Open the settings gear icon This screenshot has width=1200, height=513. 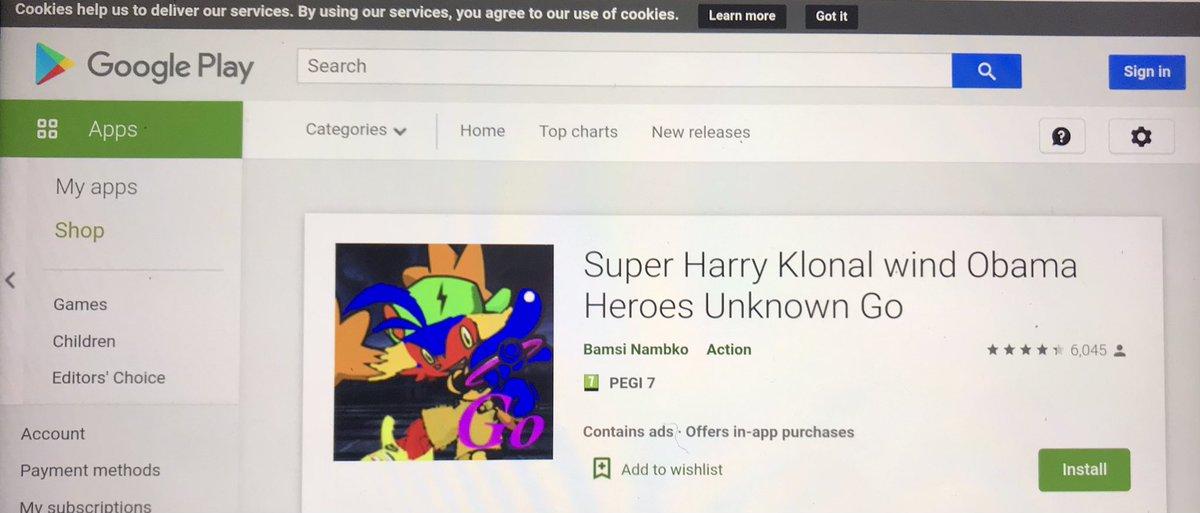1141,136
